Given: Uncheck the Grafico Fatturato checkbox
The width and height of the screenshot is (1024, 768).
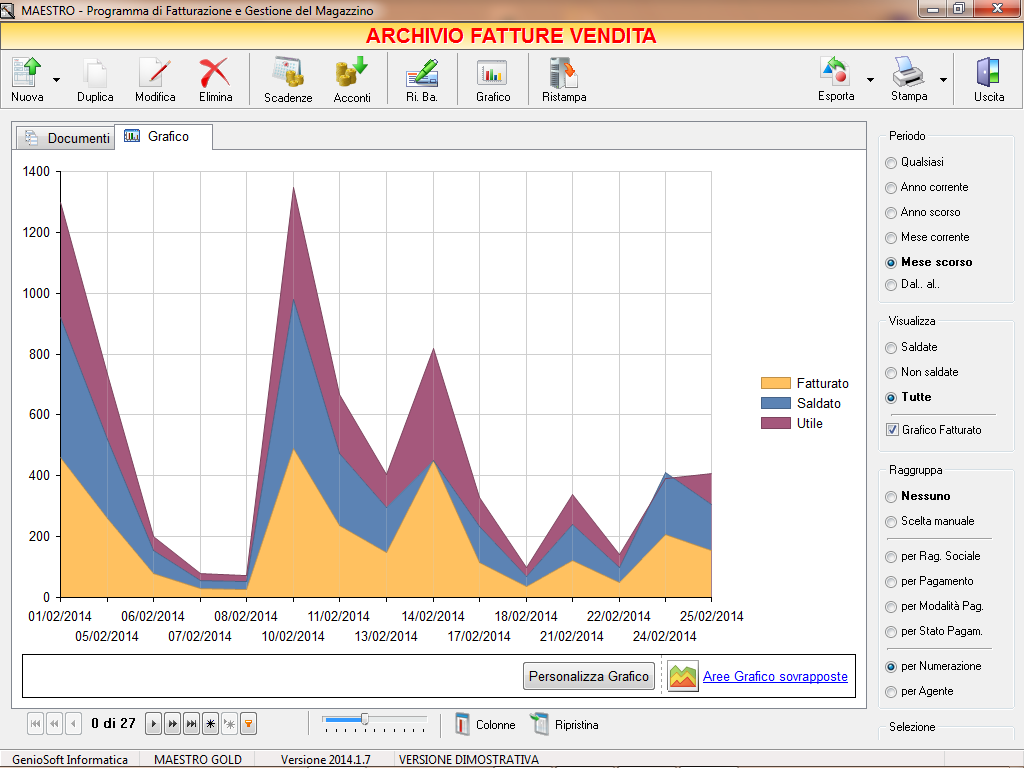Looking at the screenshot, I should 891,430.
